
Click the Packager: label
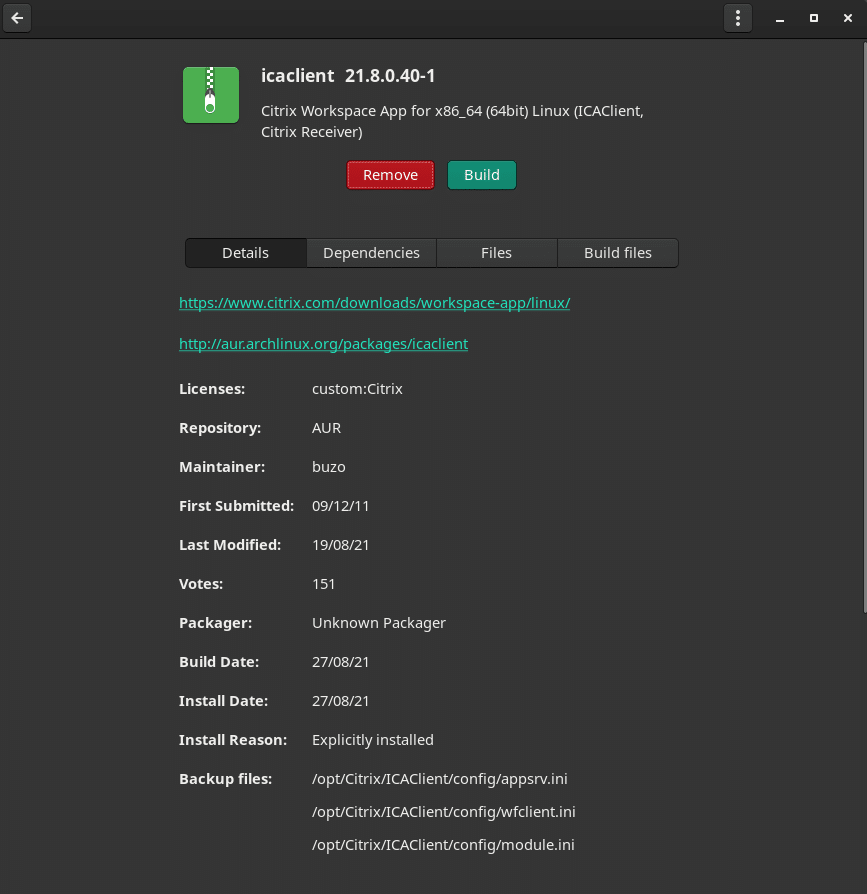click(x=215, y=623)
